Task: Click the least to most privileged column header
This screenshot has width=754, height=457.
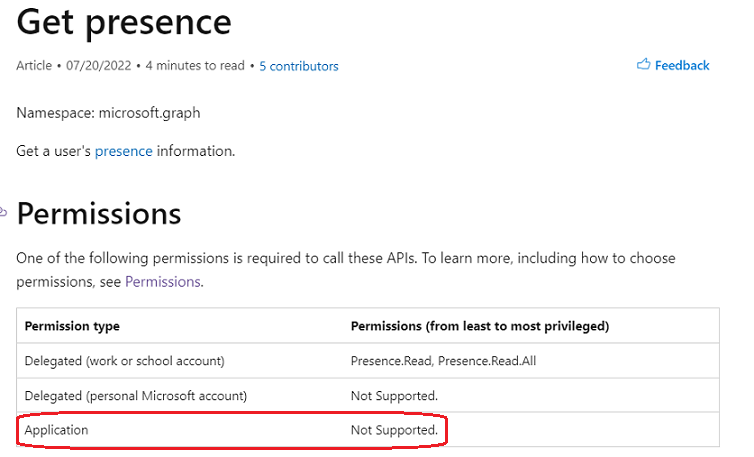Action: click(x=480, y=326)
